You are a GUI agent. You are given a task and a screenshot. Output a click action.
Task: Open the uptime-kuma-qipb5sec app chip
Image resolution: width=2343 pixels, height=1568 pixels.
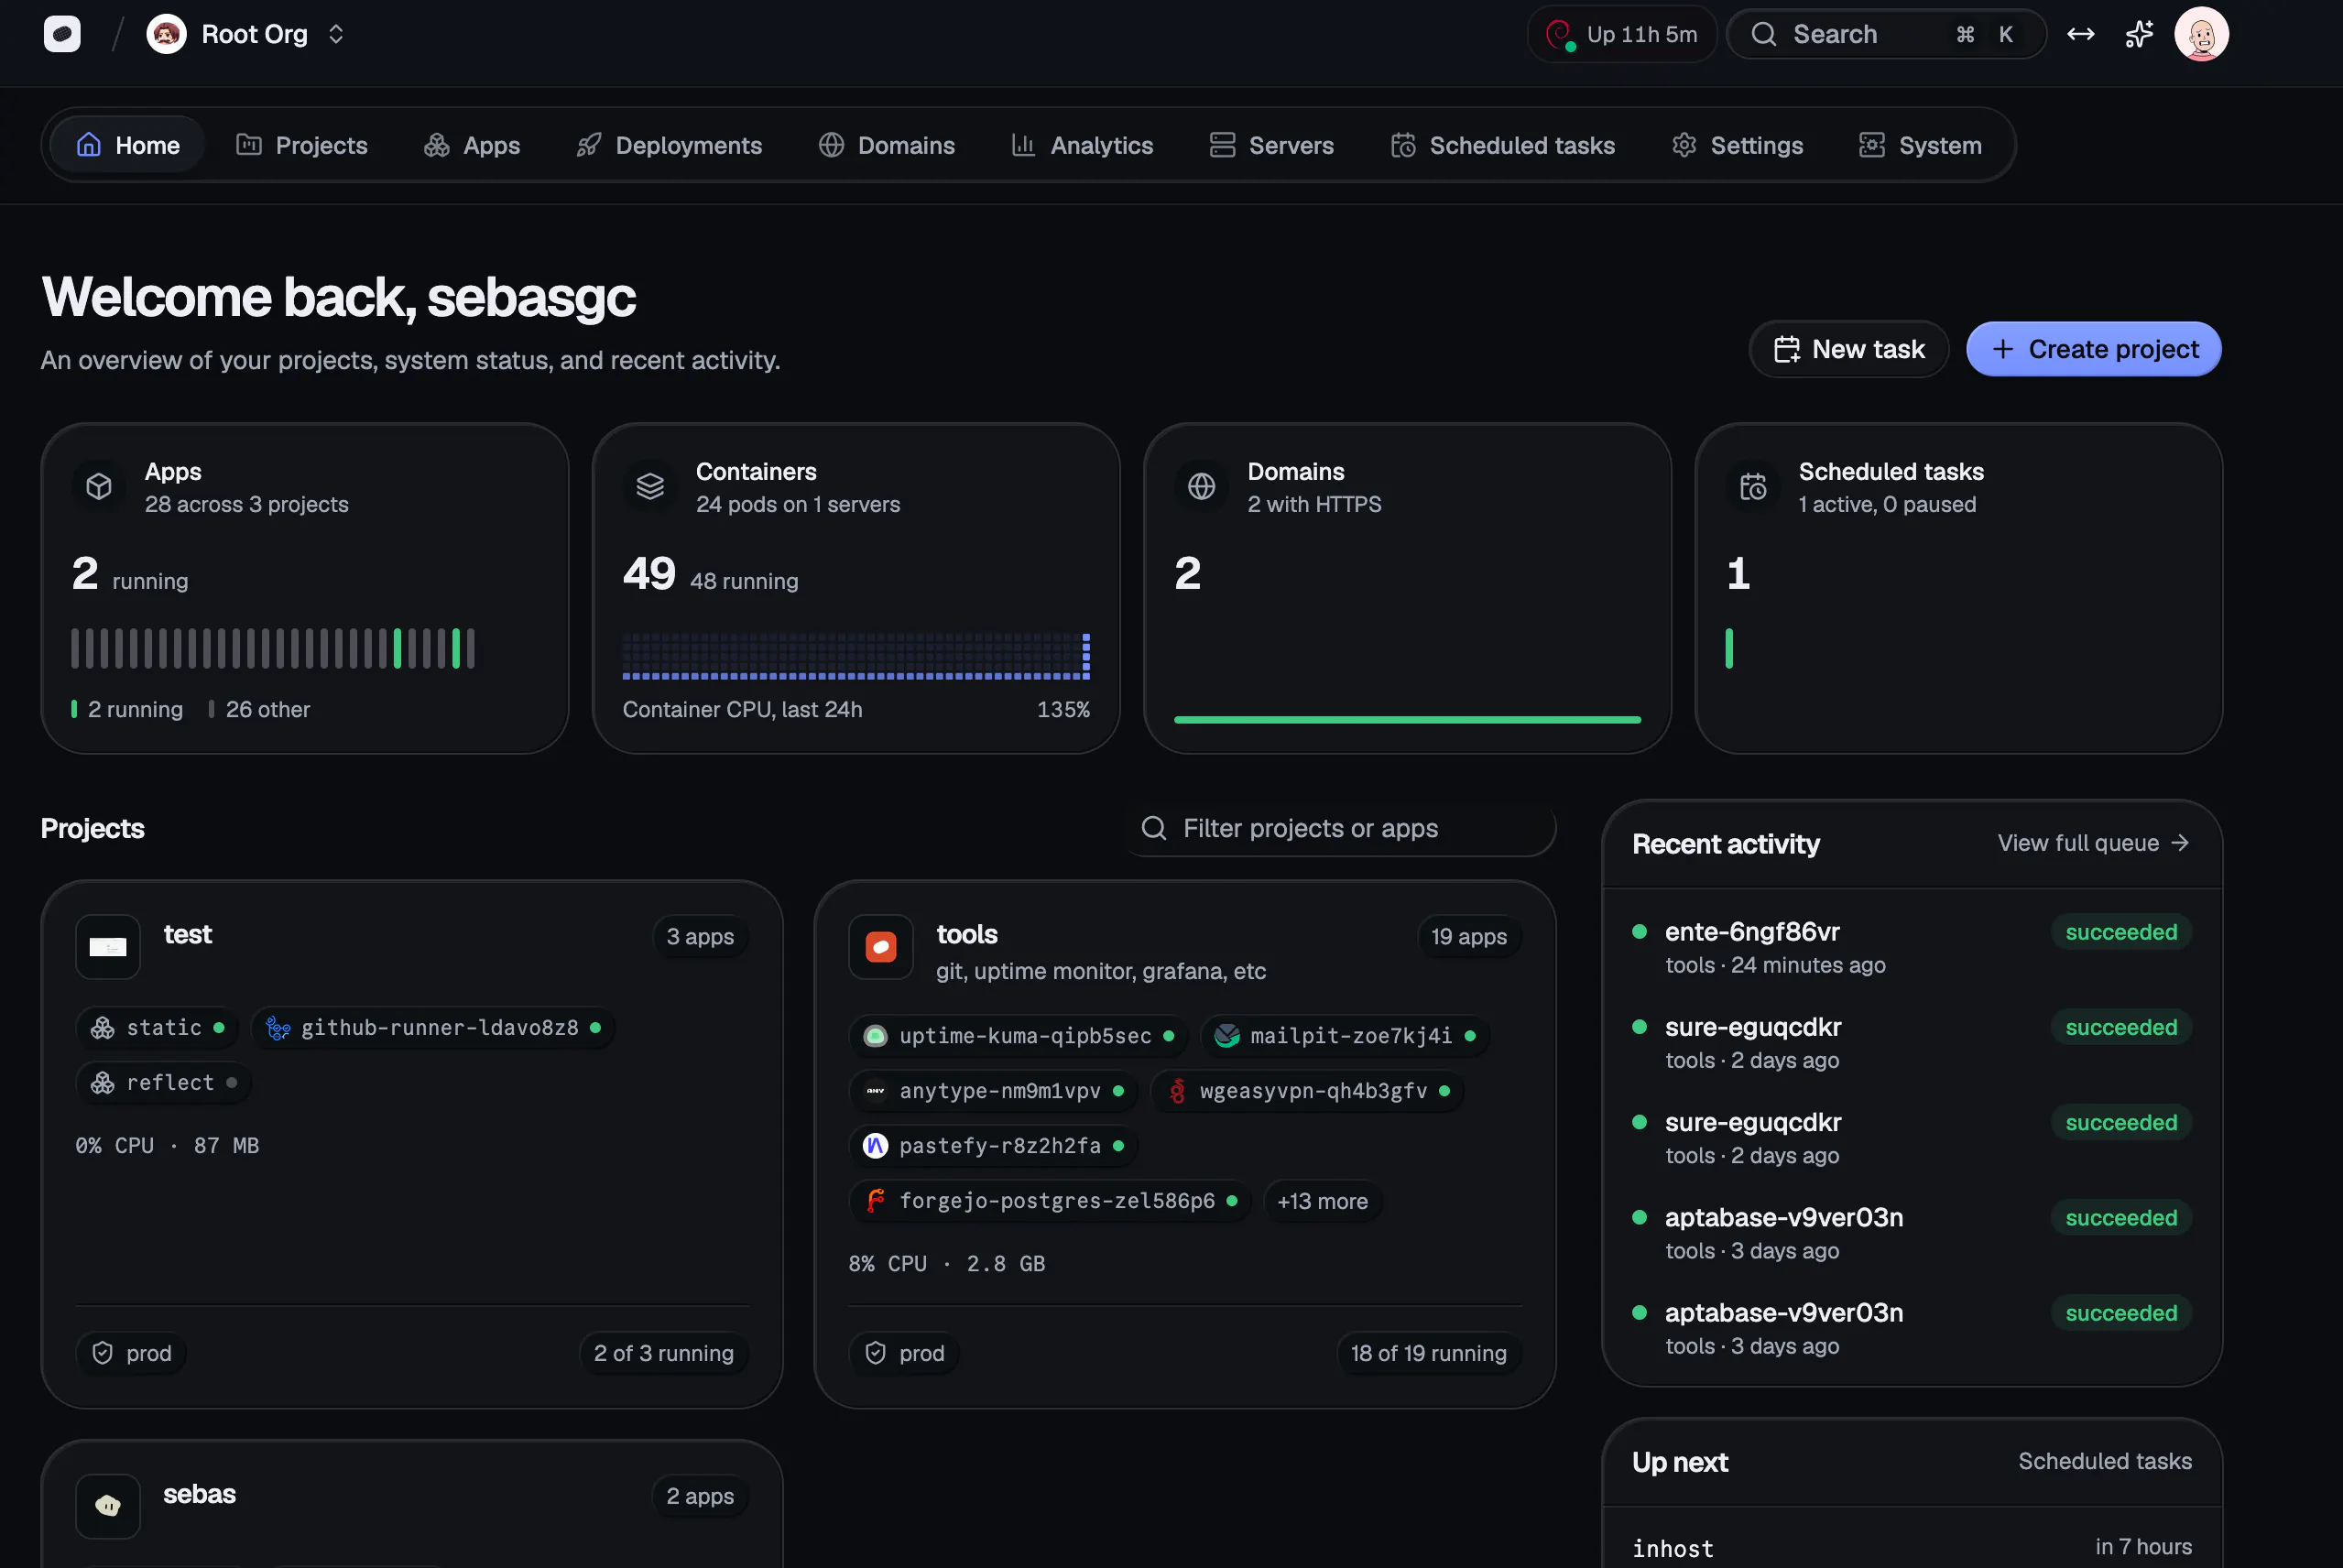pos(1018,1036)
